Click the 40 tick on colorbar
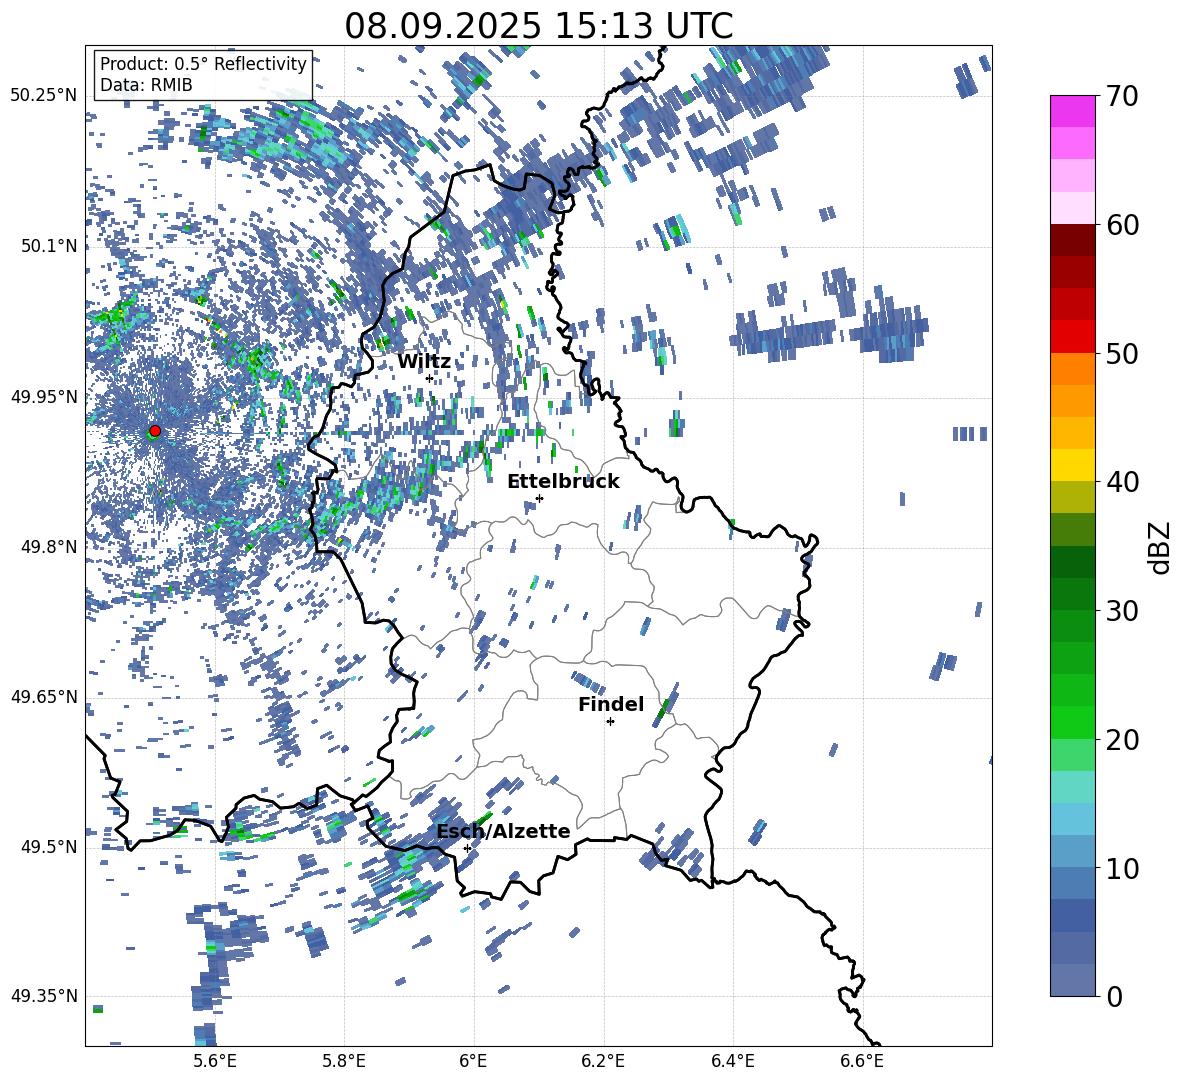Image resolution: width=1184 pixels, height=1081 pixels. (1121, 482)
